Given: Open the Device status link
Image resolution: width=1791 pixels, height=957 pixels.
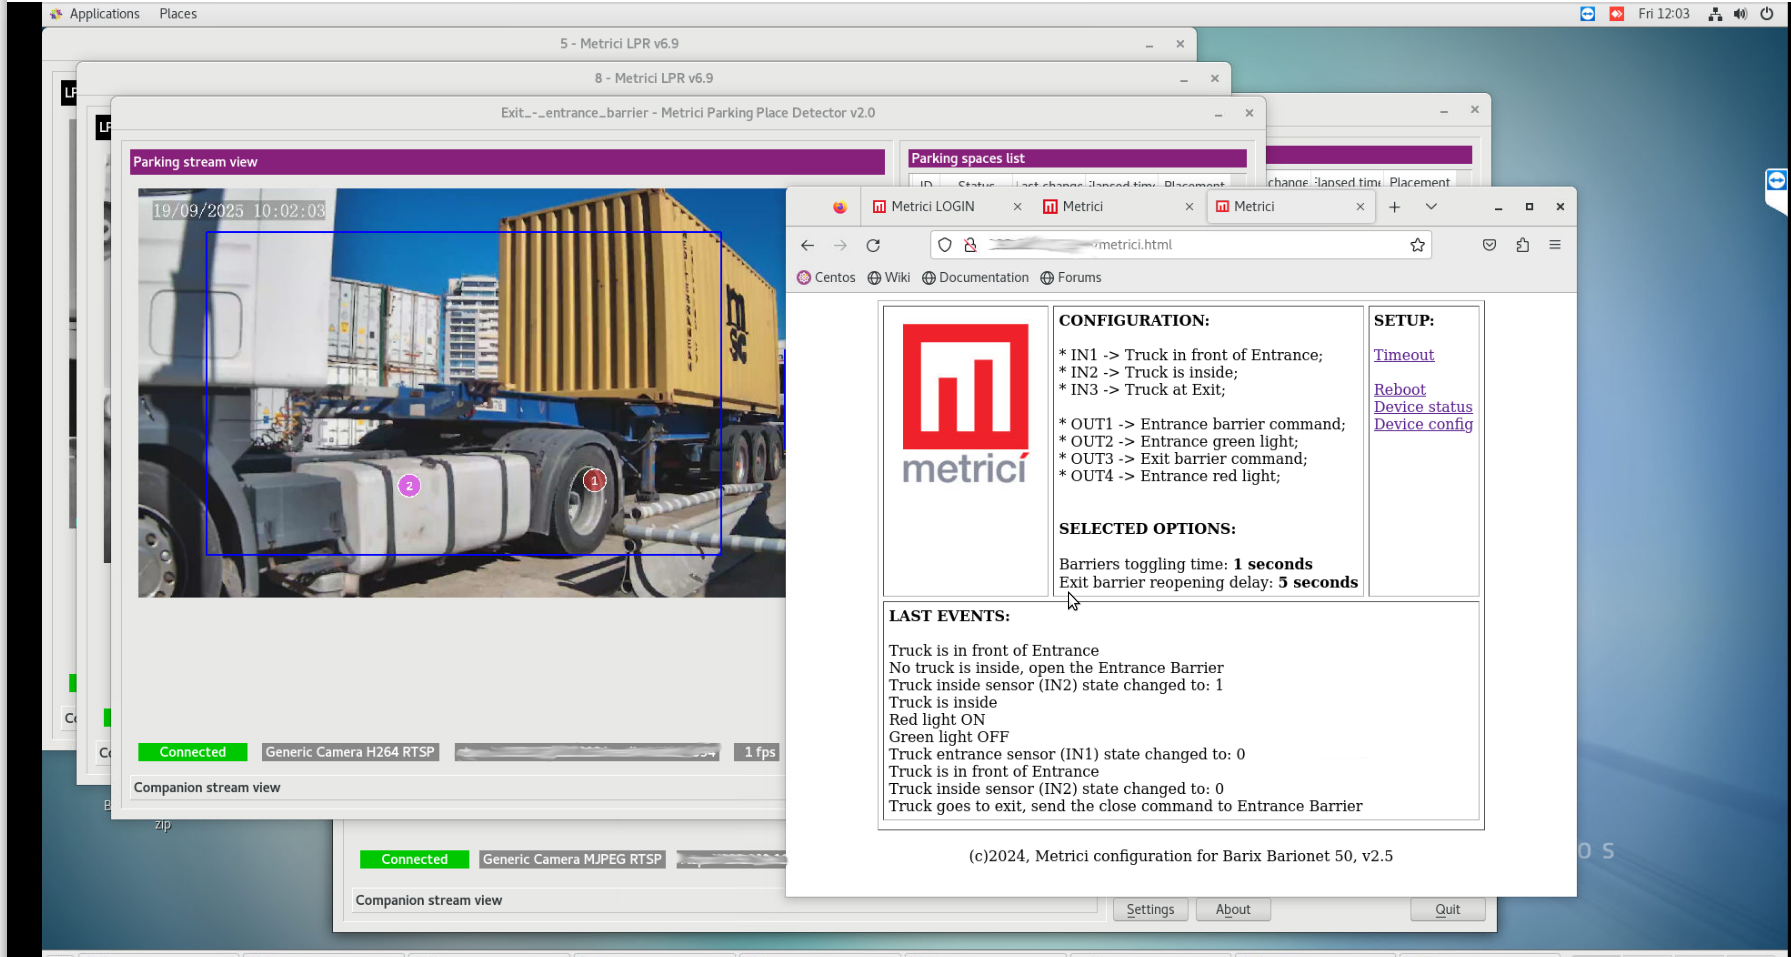Looking at the screenshot, I should pyautogui.click(x=1422, y=407).
